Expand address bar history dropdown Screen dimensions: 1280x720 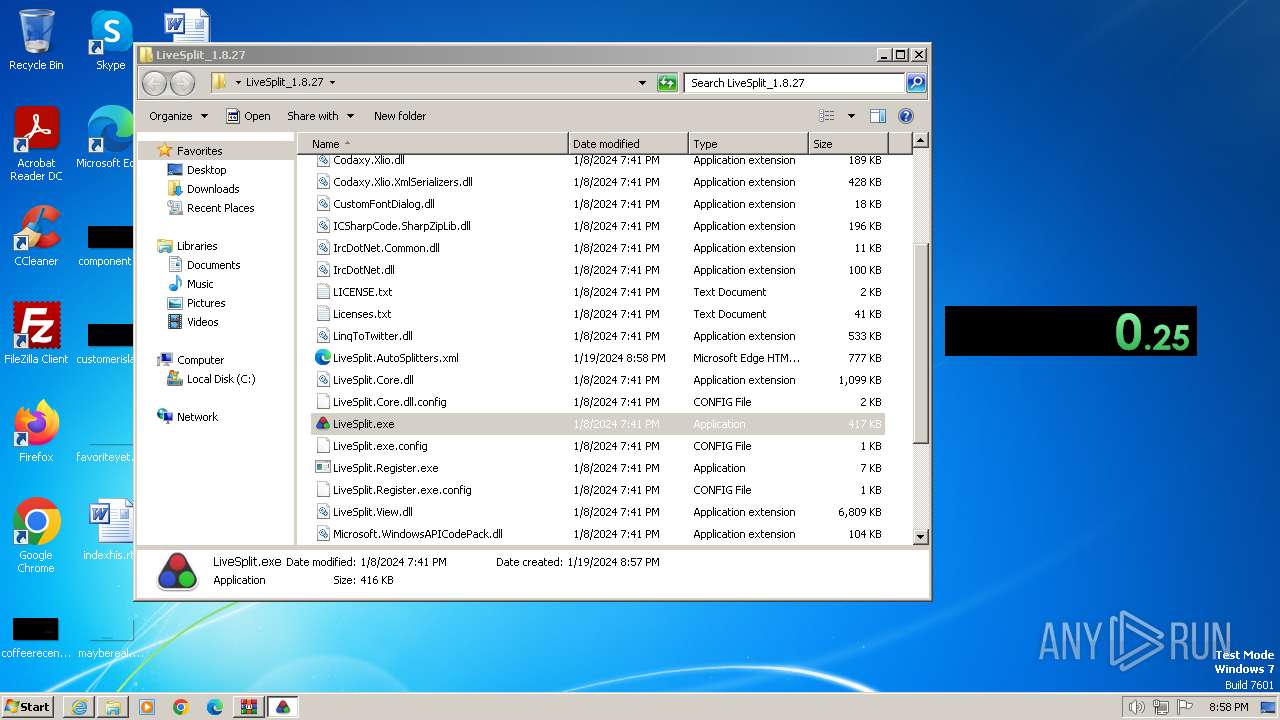point(642,83)
